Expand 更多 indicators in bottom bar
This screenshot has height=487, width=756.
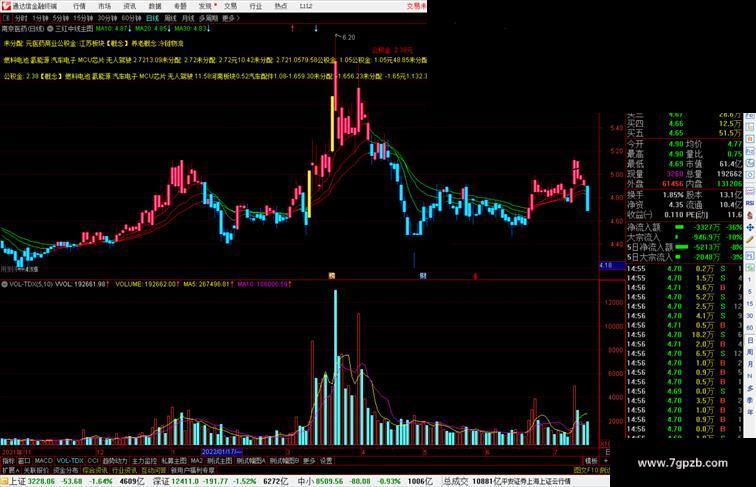click(x=309, y=461)
